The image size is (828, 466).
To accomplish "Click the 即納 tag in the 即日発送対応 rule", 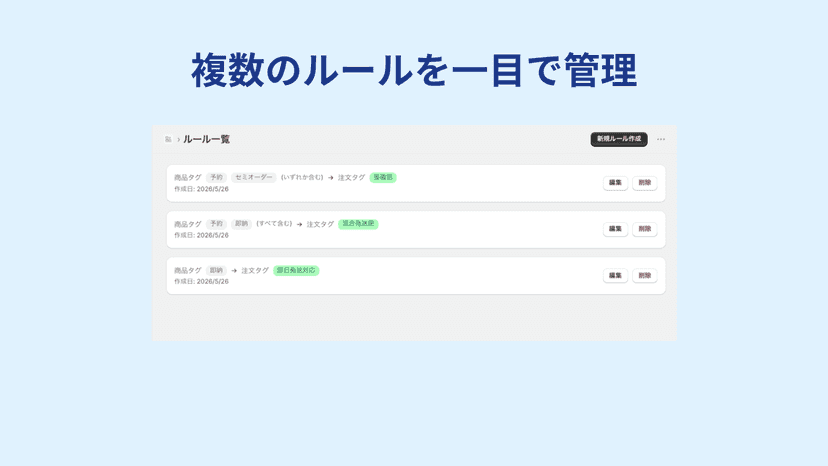I will [217, 271].
